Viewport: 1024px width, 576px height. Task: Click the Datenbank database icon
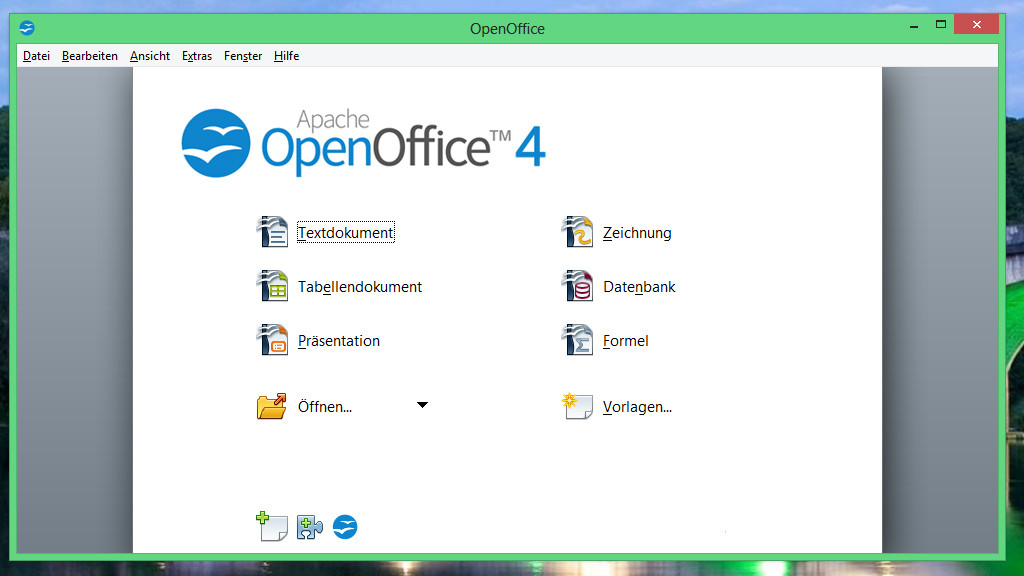click(577, 286)
